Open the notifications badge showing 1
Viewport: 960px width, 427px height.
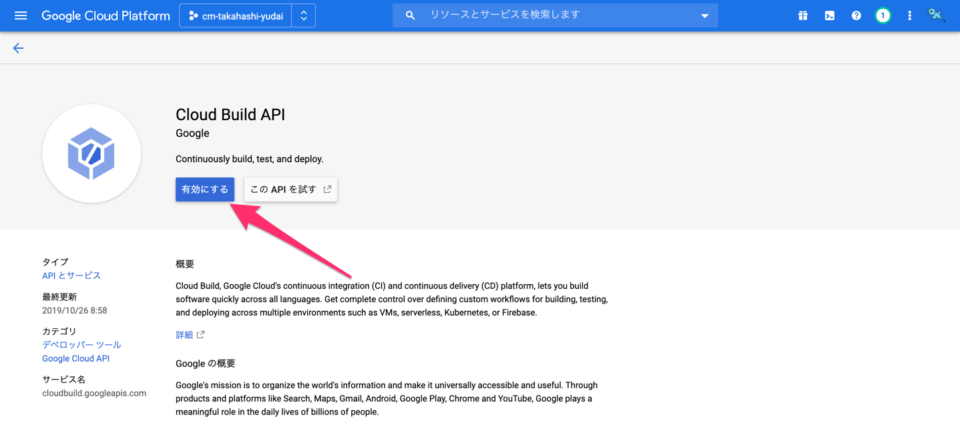[x=882, y=16]
